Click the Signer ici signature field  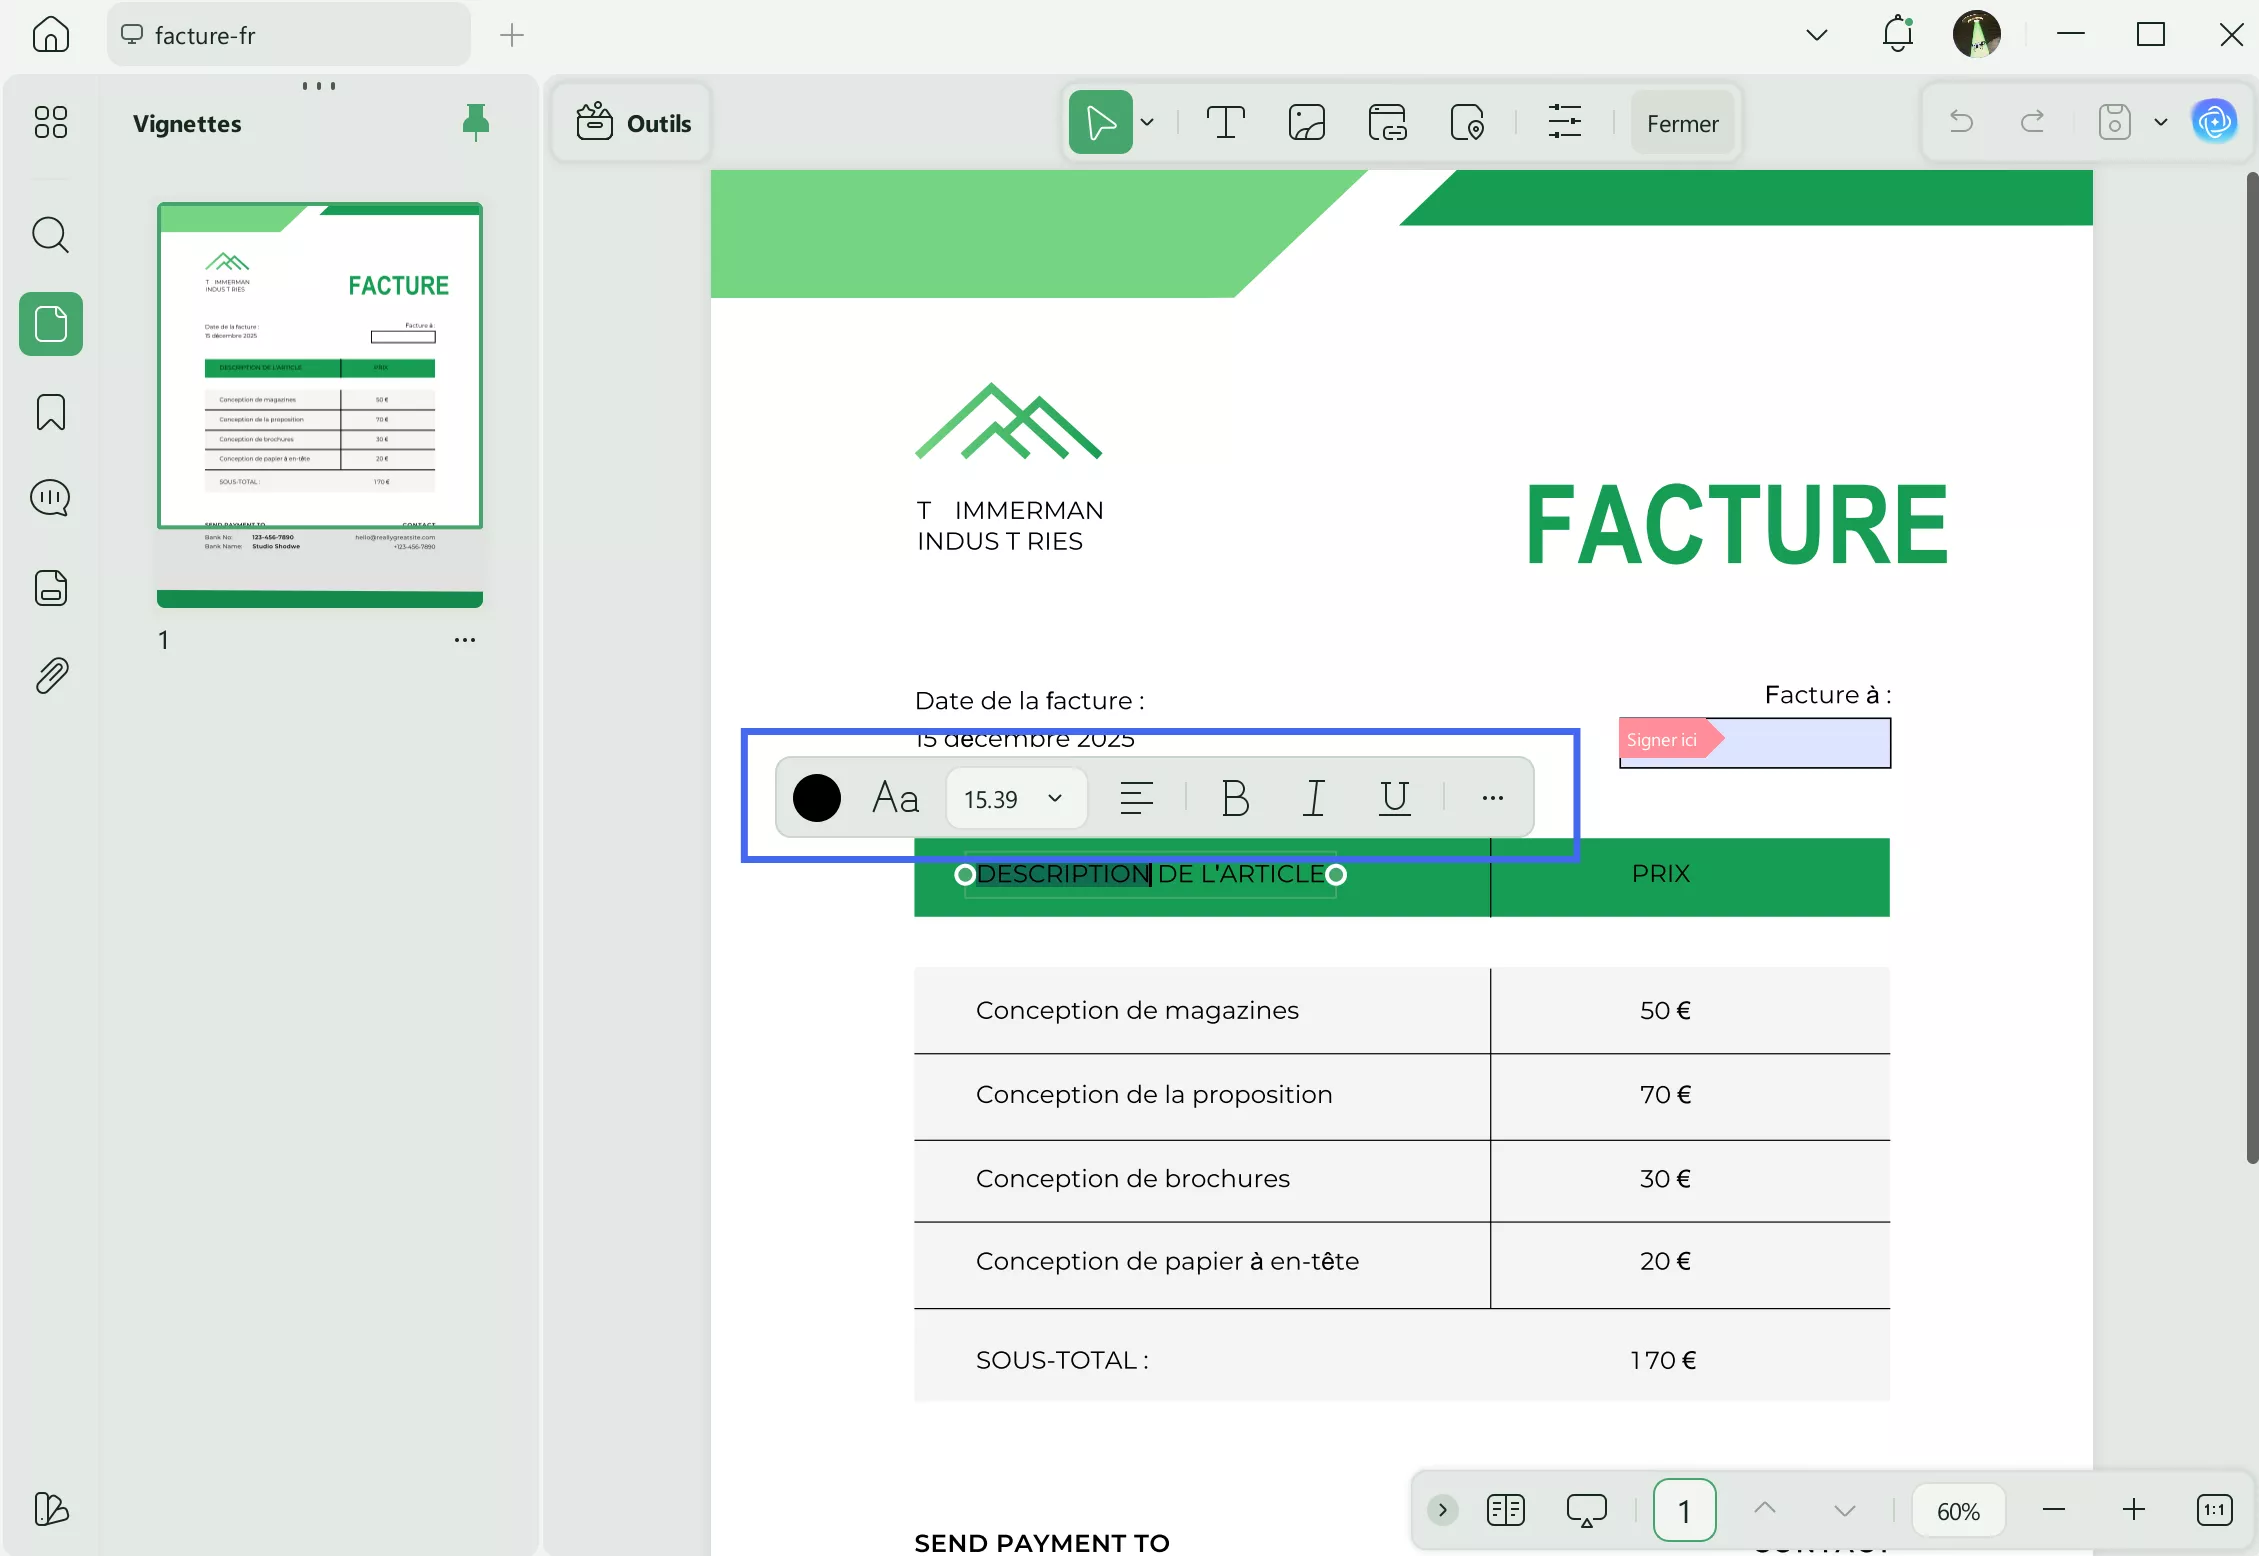click(1753, 742)
